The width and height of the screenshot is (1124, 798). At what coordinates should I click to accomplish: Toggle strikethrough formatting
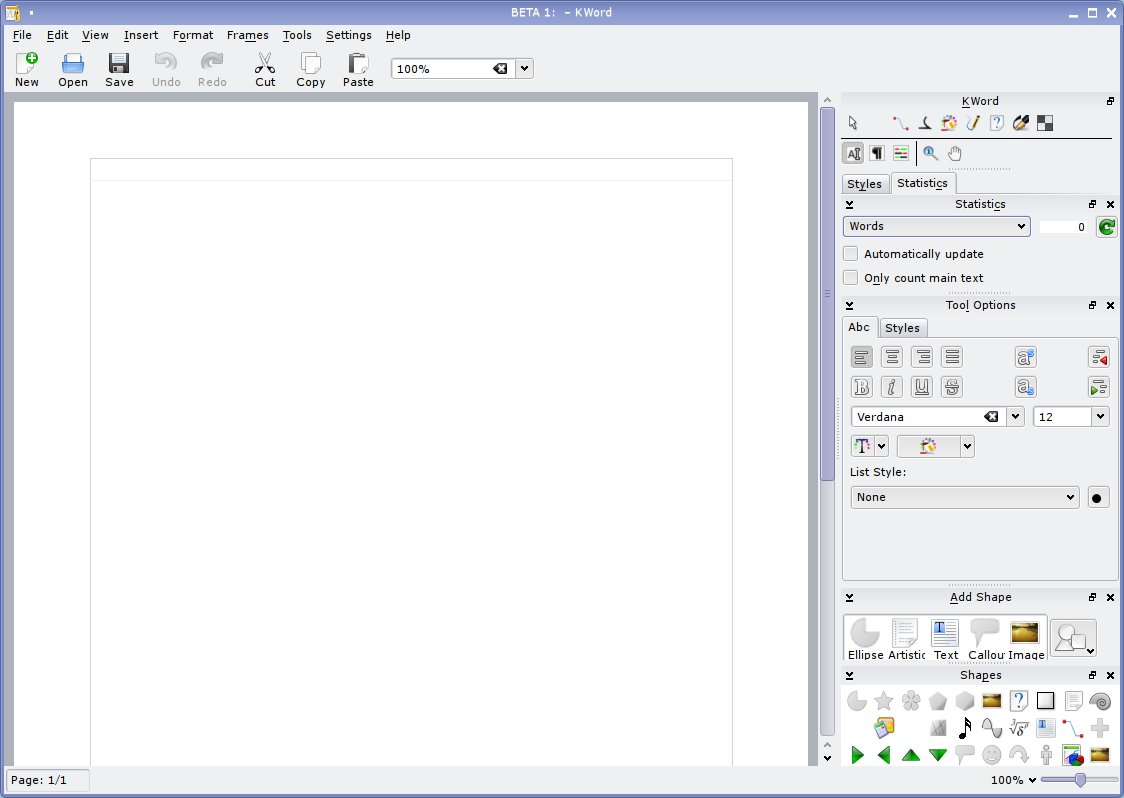pos(952,387)
